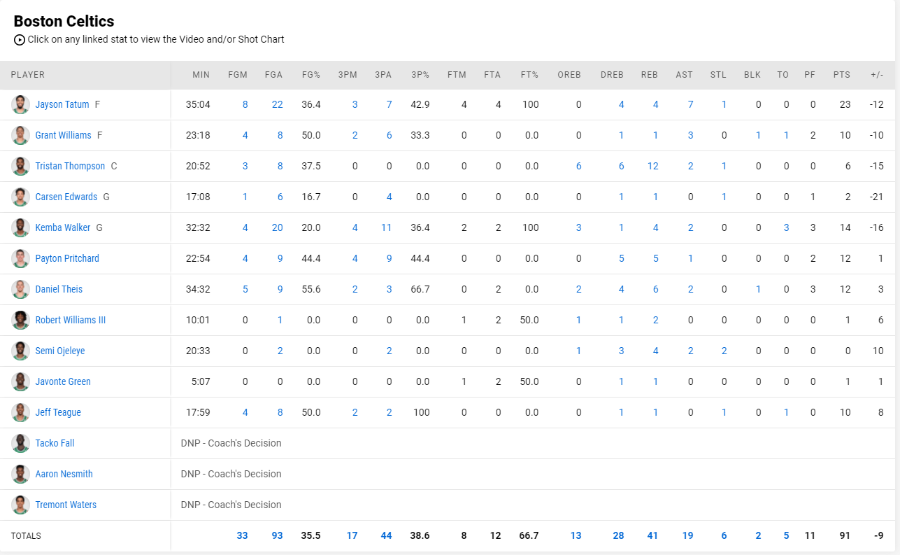Screen dimensions: 900x555
Task: Open Daniel Theis' player link
Action: [x=59, y=289]
